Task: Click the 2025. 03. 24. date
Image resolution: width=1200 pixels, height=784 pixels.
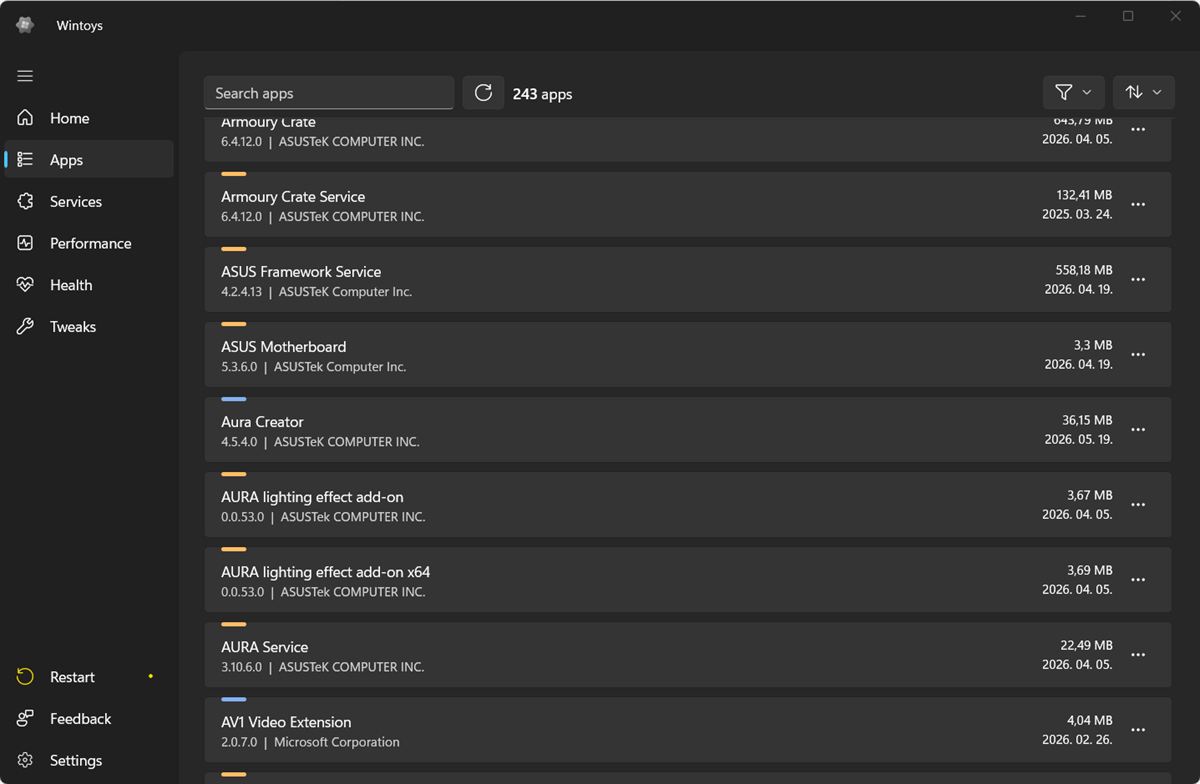Action: [1077, 214]
